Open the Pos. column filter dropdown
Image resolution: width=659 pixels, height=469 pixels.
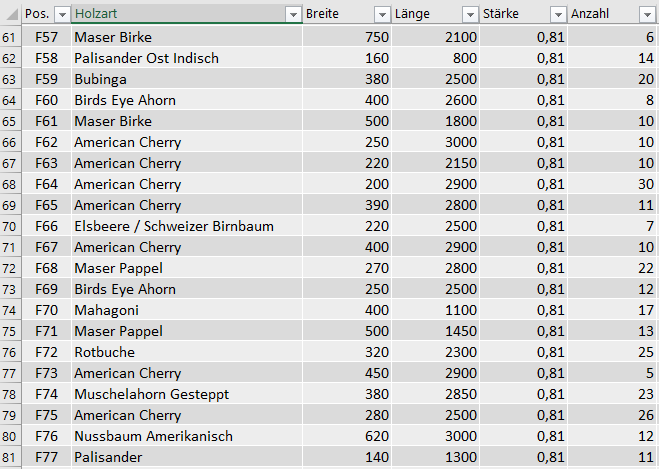pos(62,15)
